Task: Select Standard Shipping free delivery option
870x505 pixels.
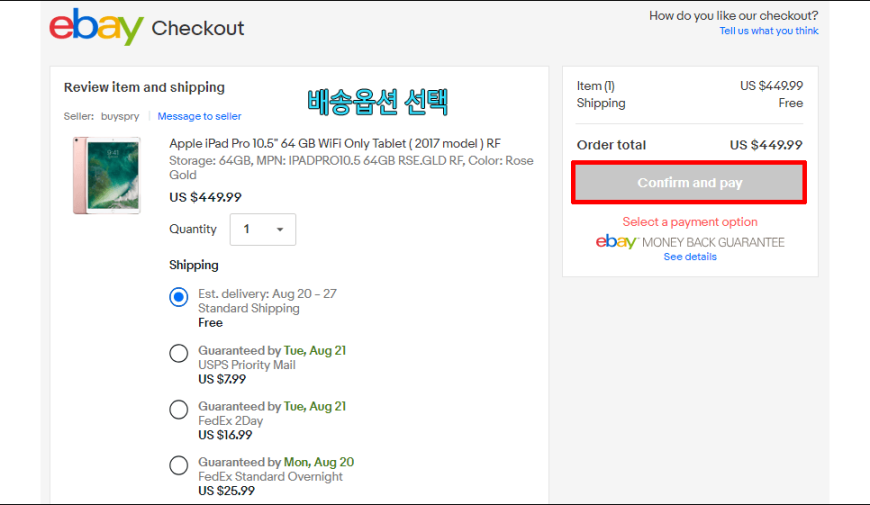Action: coord(179,297)
